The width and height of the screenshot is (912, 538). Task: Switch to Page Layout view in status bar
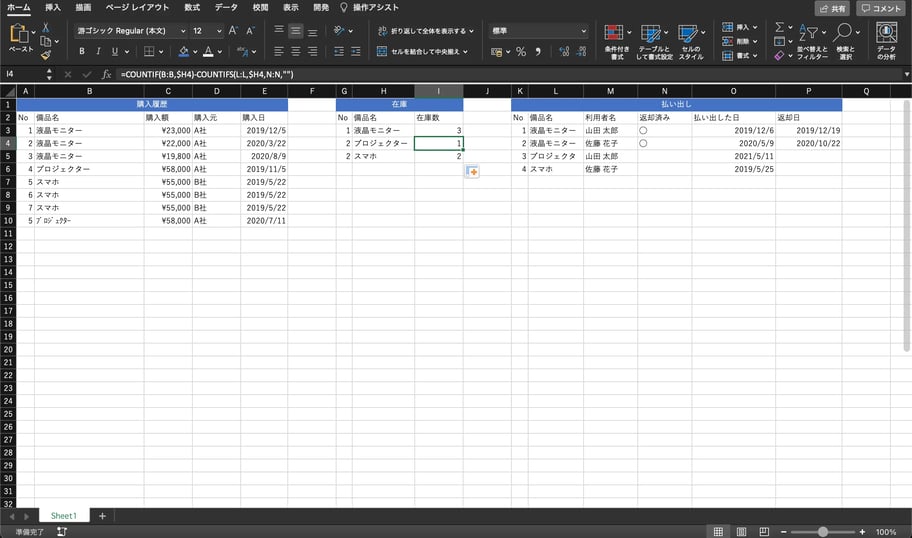[742, 532]
